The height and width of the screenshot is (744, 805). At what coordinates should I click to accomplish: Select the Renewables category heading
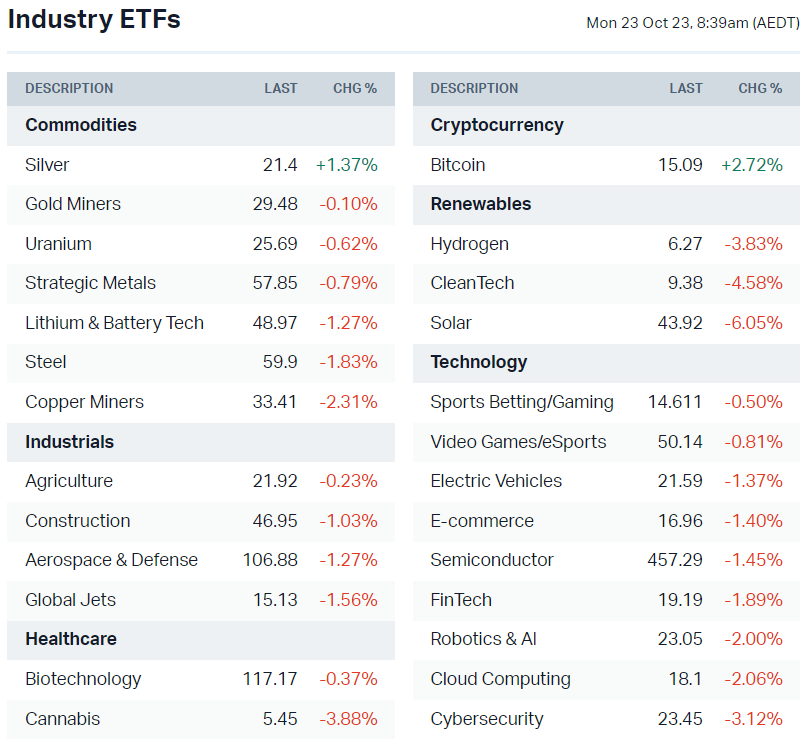481,204
